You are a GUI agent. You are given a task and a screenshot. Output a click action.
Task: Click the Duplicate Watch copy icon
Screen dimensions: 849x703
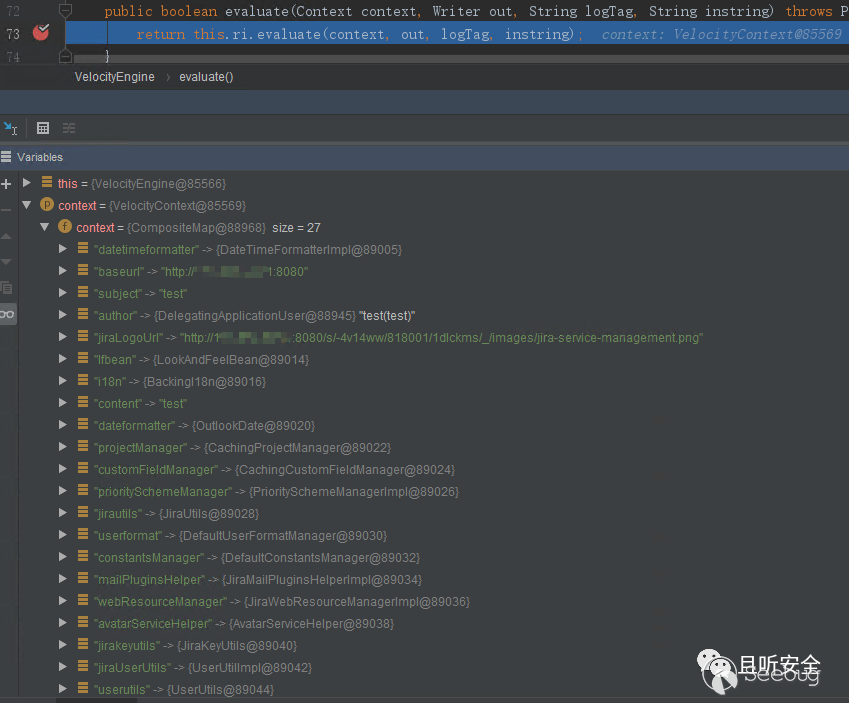[x=7, y=288]
